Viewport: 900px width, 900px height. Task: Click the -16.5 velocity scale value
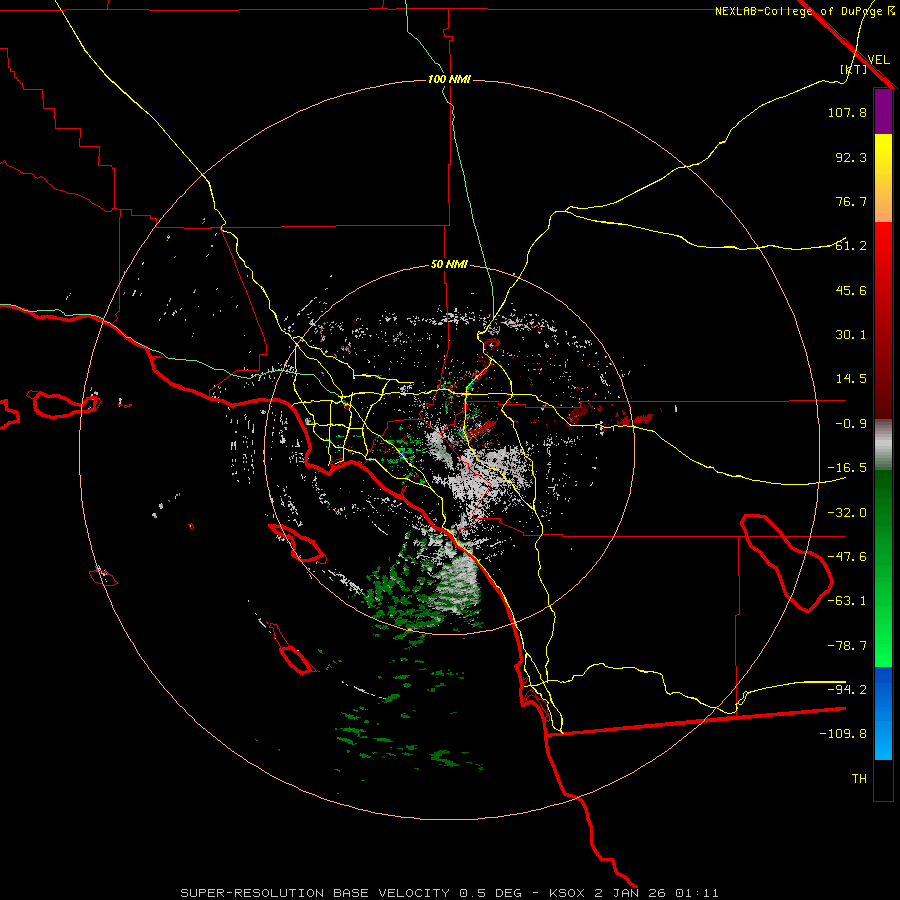click(x=847, y=468)
